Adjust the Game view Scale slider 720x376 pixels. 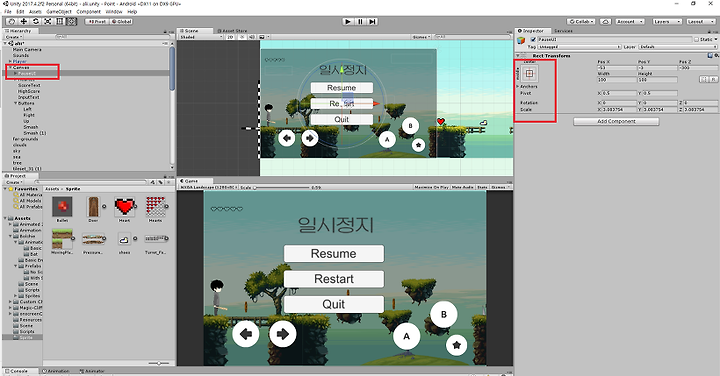(281, 187)
